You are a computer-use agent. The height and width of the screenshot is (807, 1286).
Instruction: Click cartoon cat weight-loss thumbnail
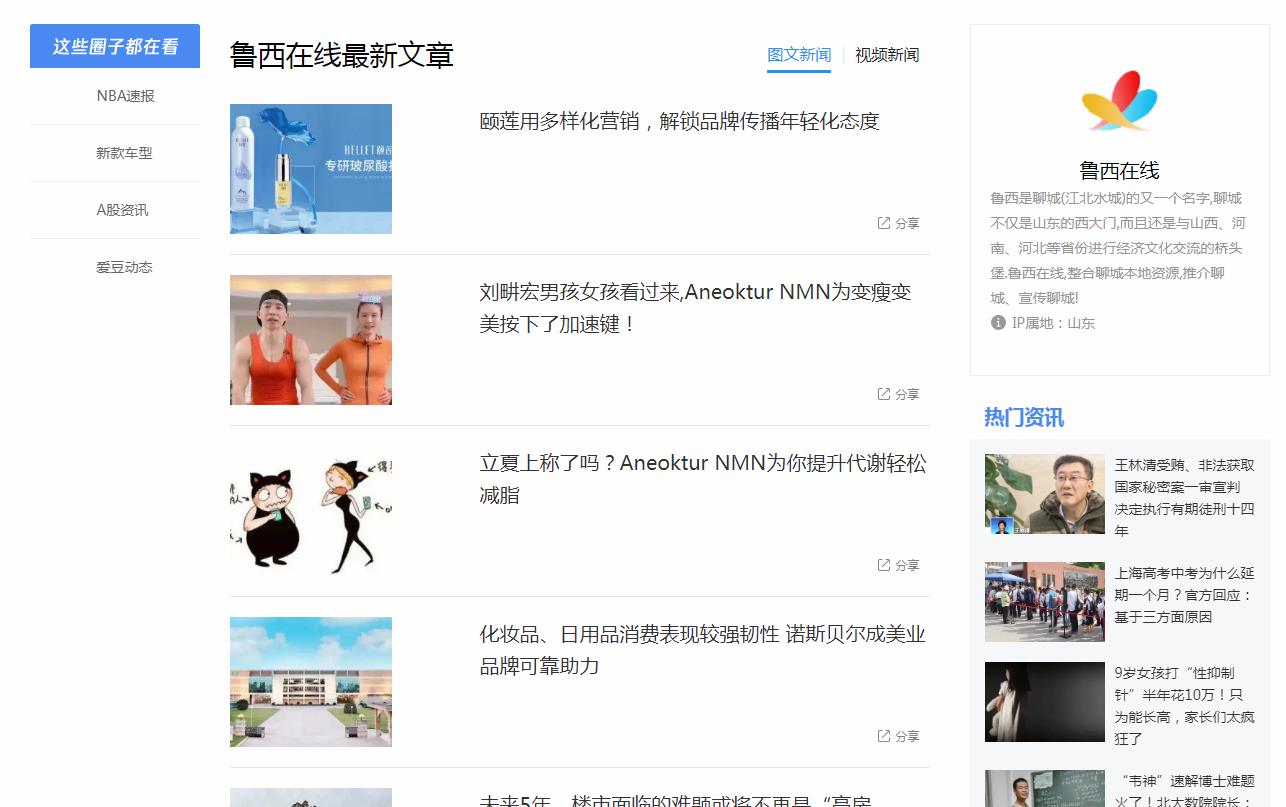click(x=311, y=511)
